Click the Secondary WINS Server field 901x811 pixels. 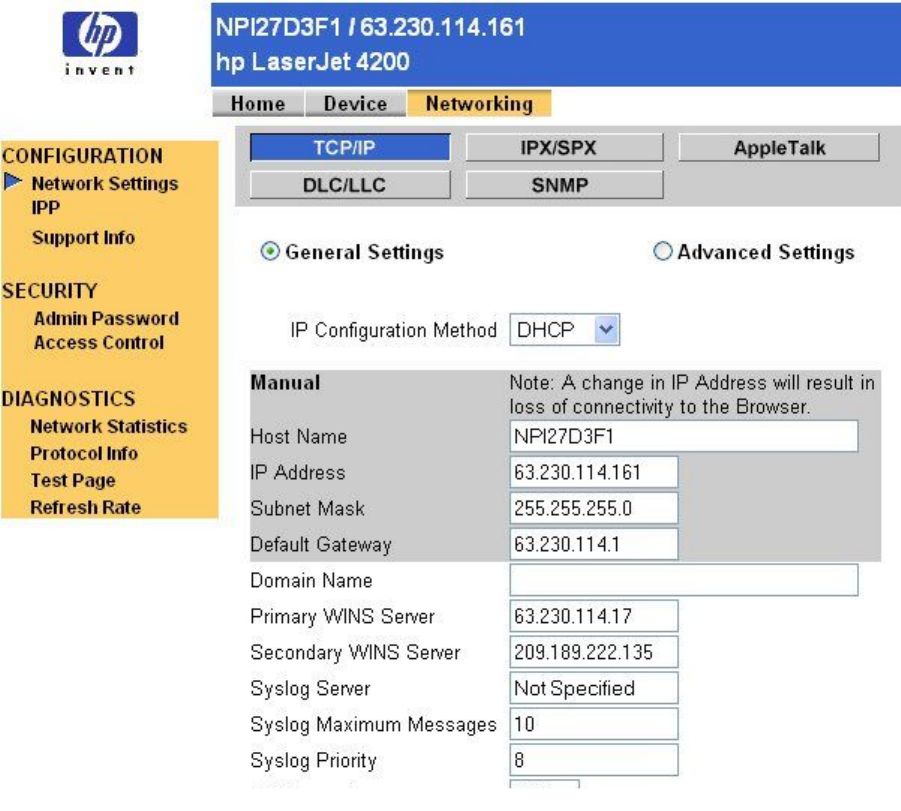coord(594,652)
